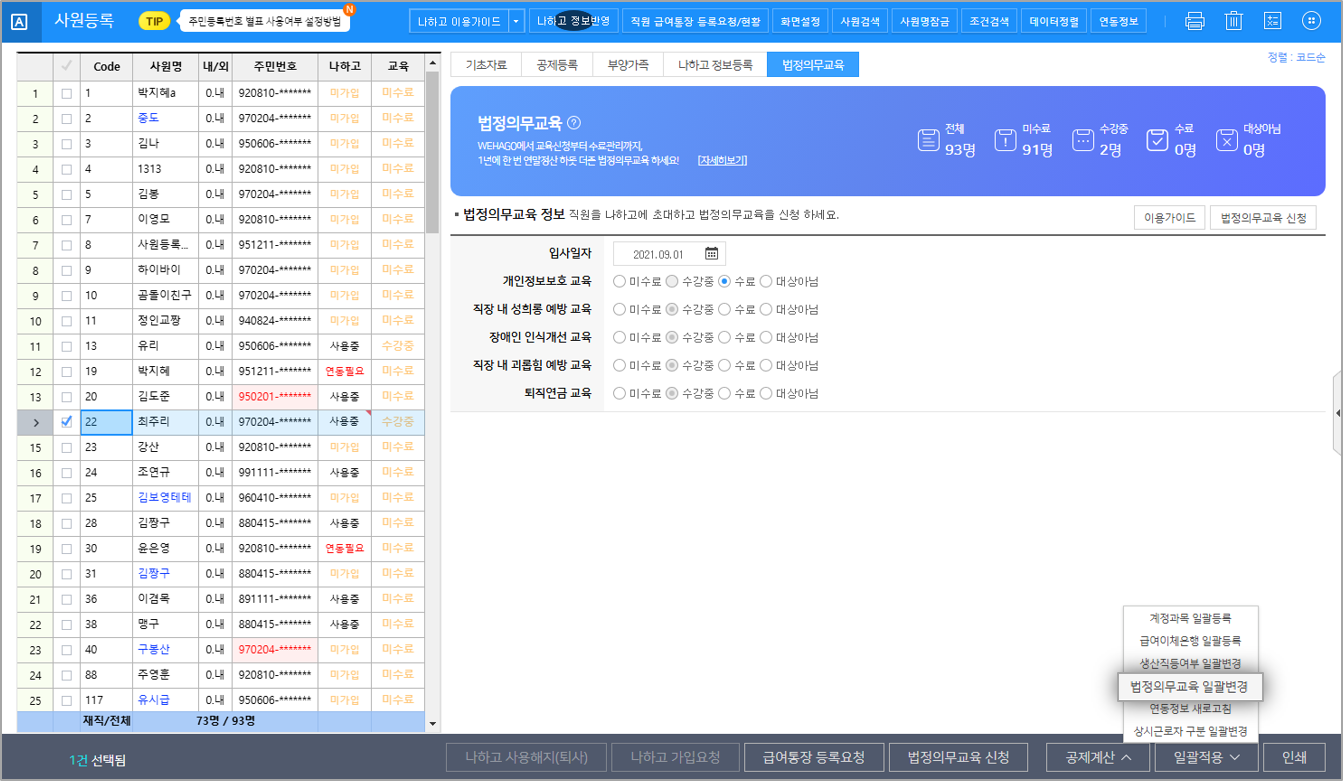
Task: Click the trash delete icon
Action: pos(1234,21)
